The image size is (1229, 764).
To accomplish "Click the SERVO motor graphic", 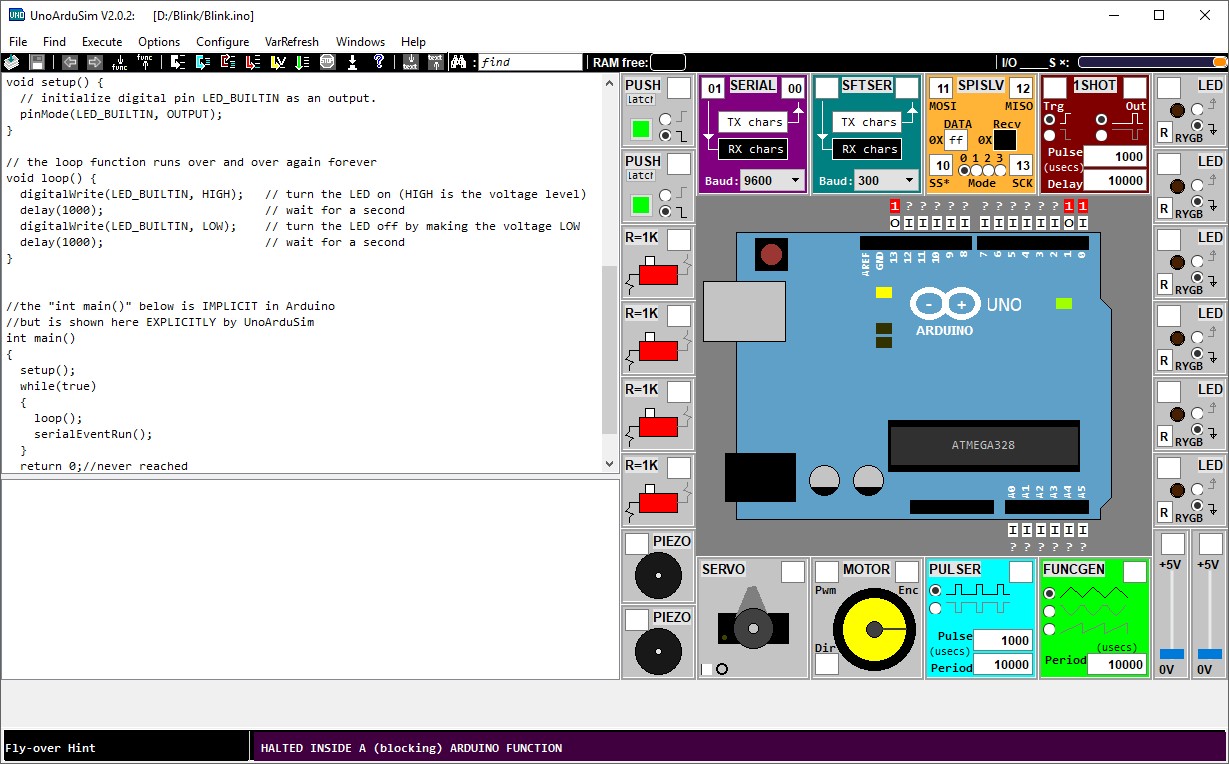I will pos(754,619).
